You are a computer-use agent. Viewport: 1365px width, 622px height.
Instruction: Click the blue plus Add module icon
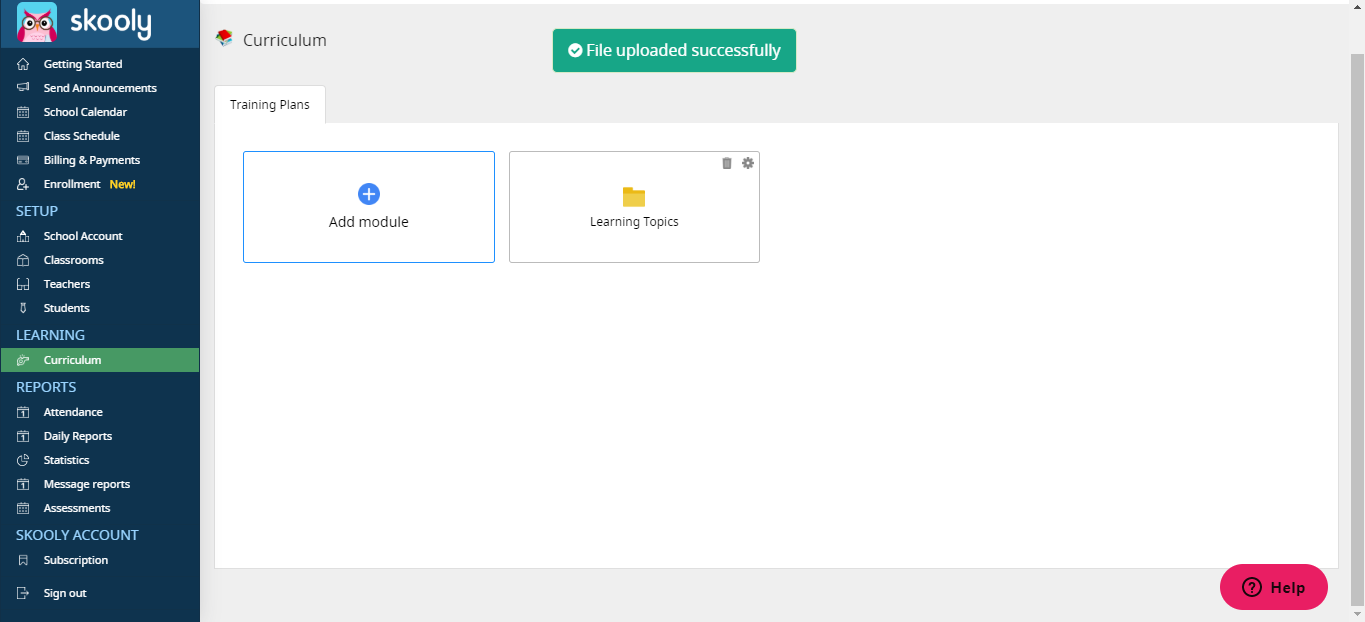coord(369,194)
